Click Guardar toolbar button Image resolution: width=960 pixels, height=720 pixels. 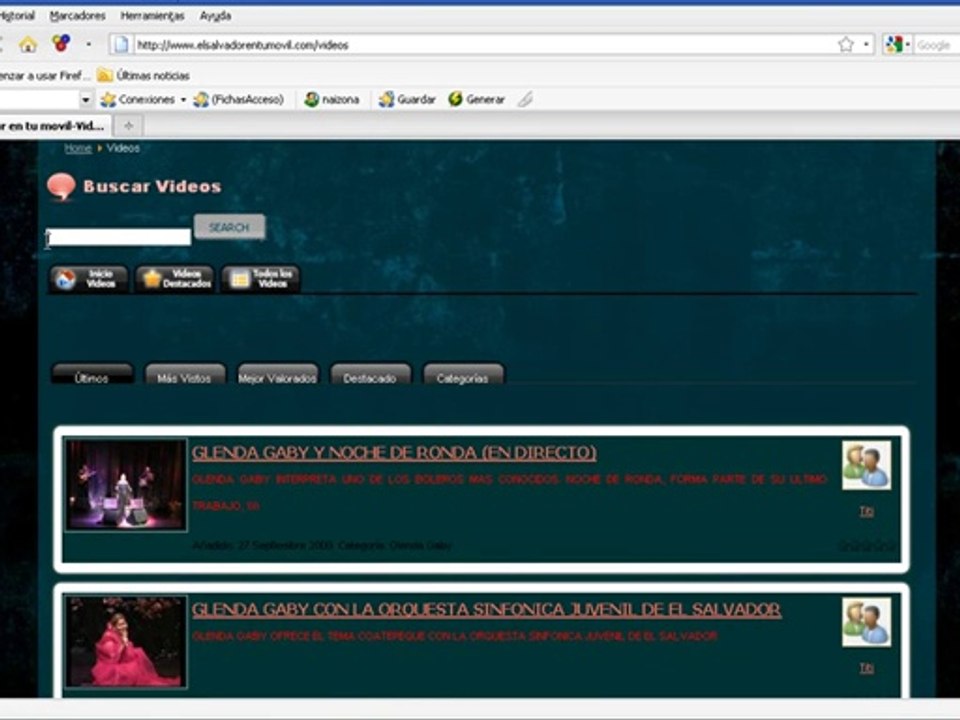coord(407,99)
